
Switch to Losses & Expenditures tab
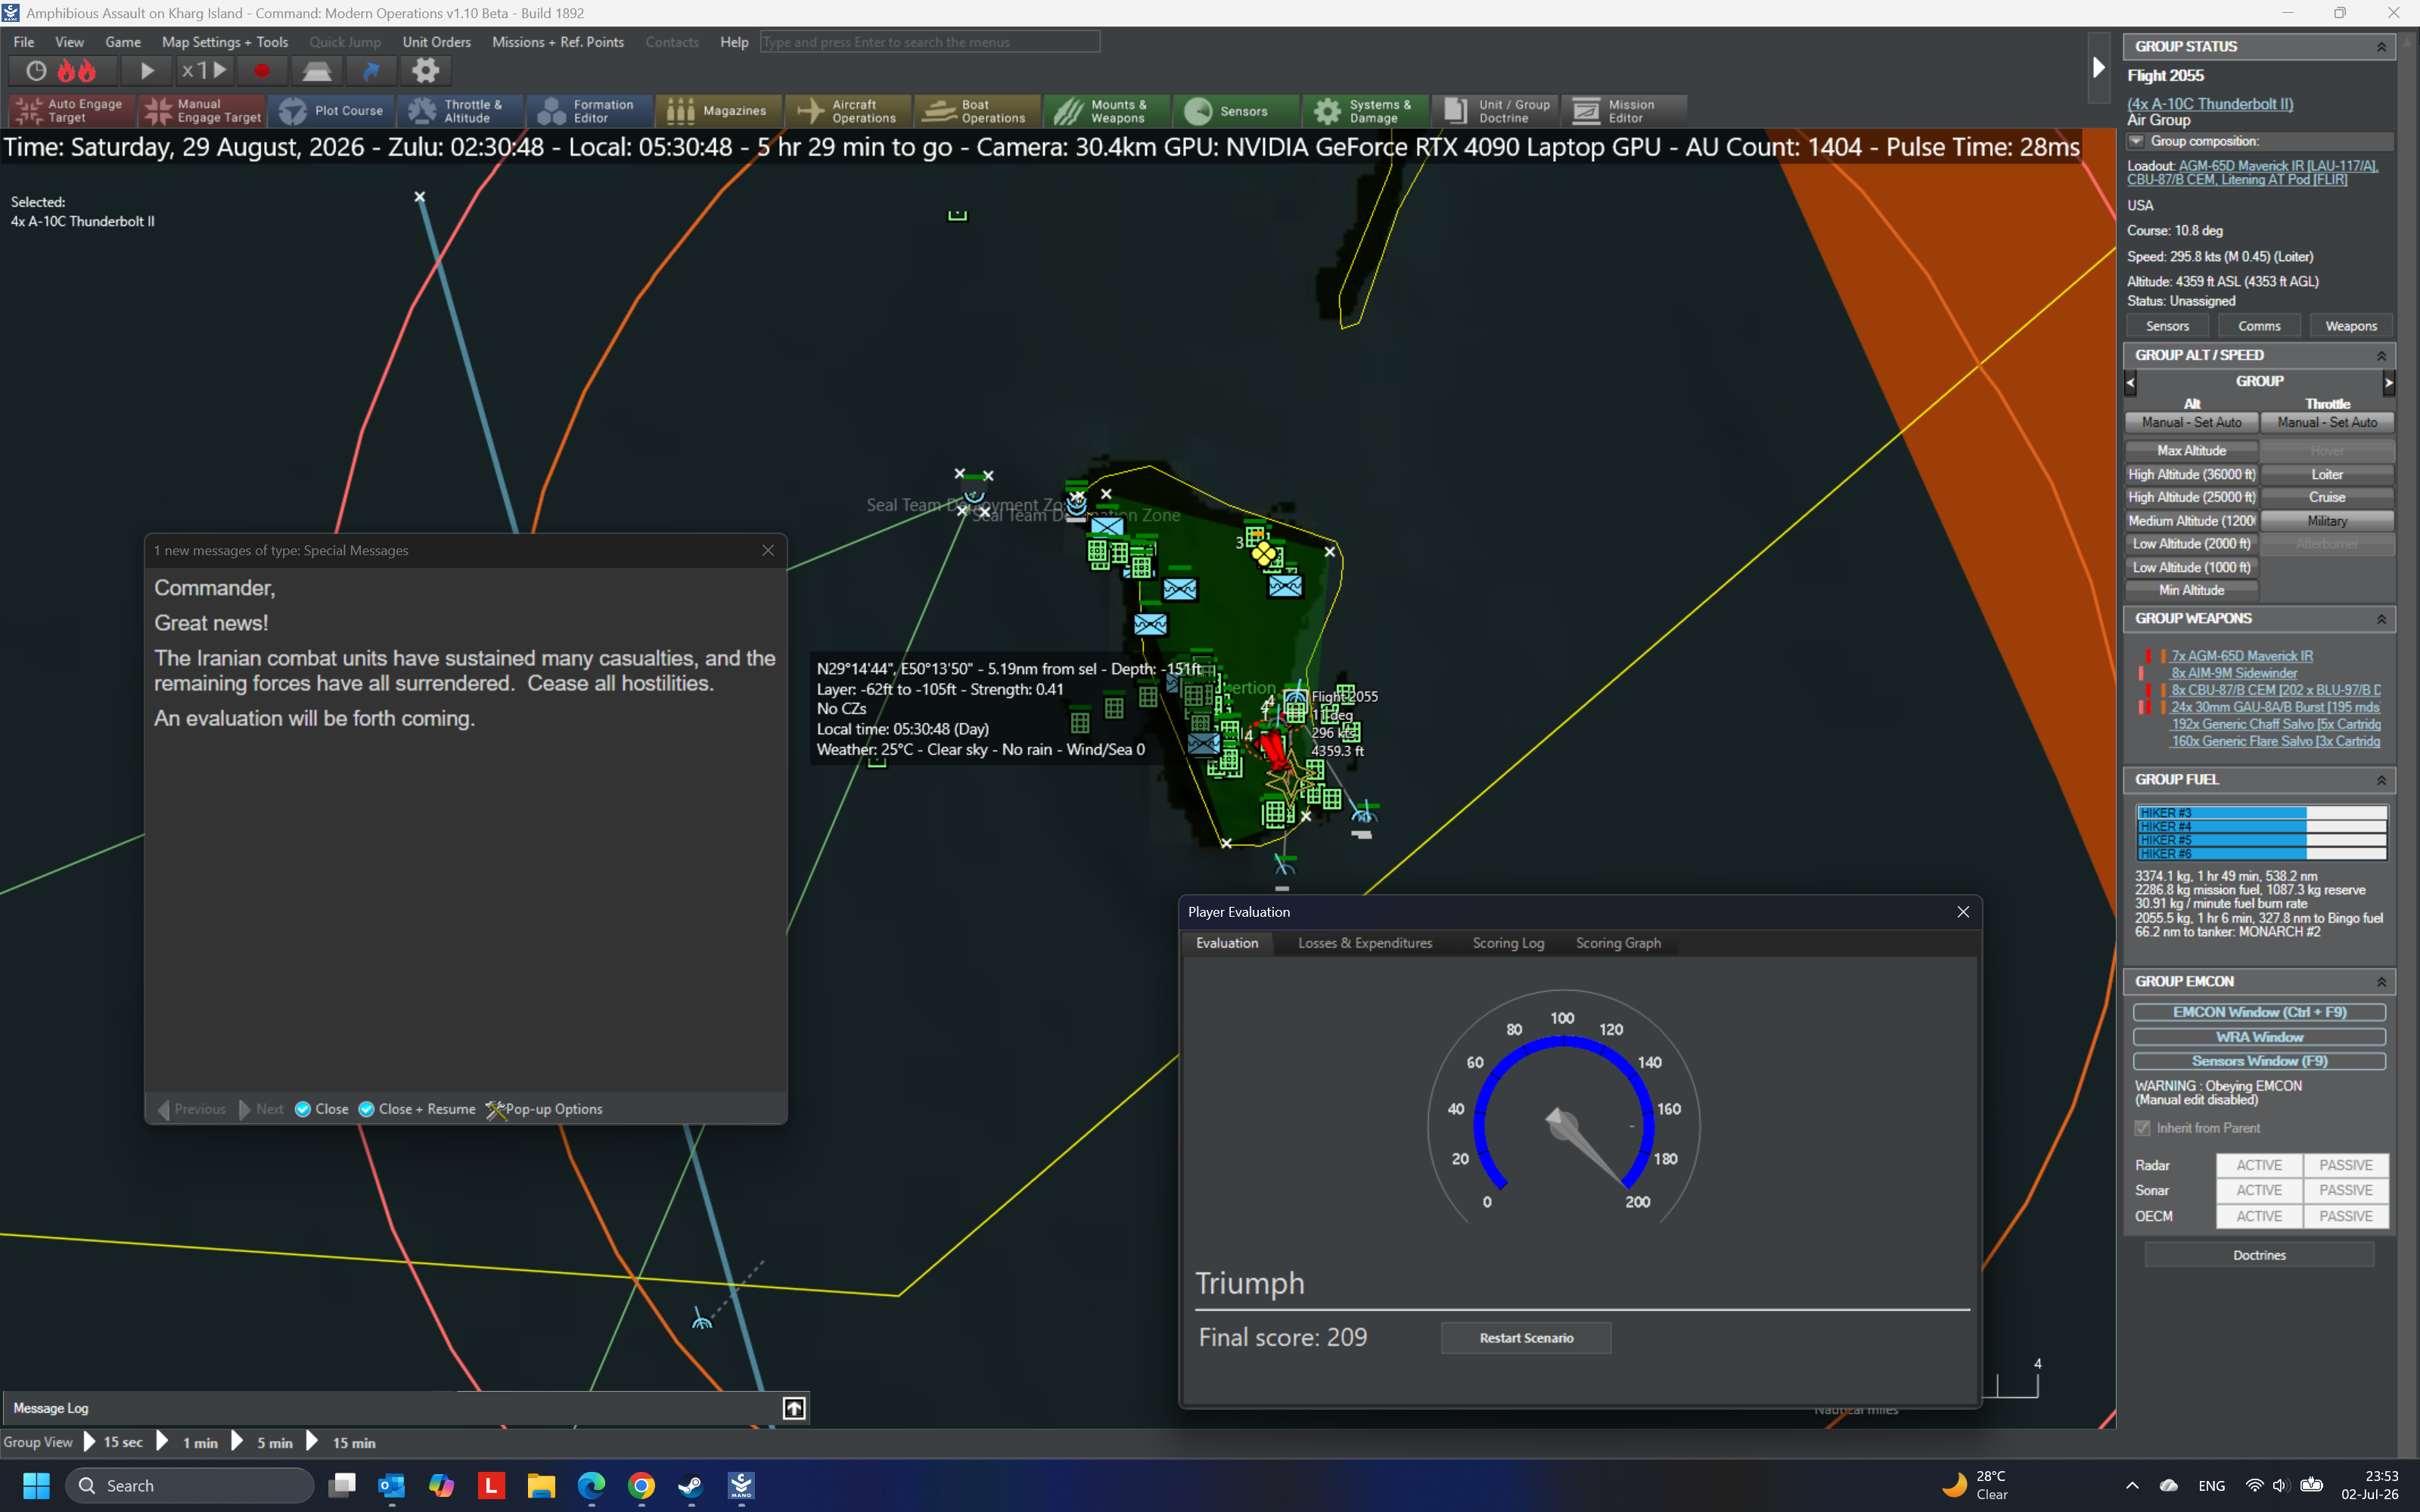point(1364,943)
